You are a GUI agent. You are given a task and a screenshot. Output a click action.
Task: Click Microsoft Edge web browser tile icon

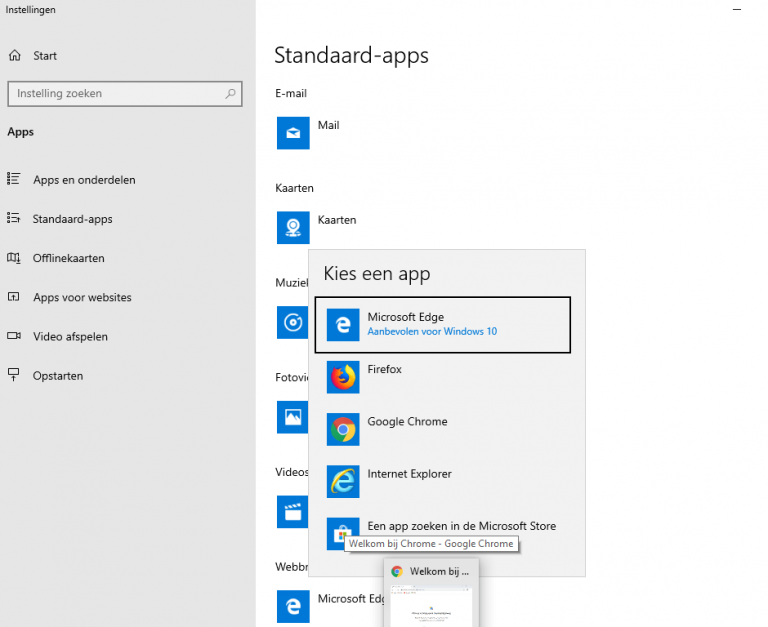[x=293, y=606]
